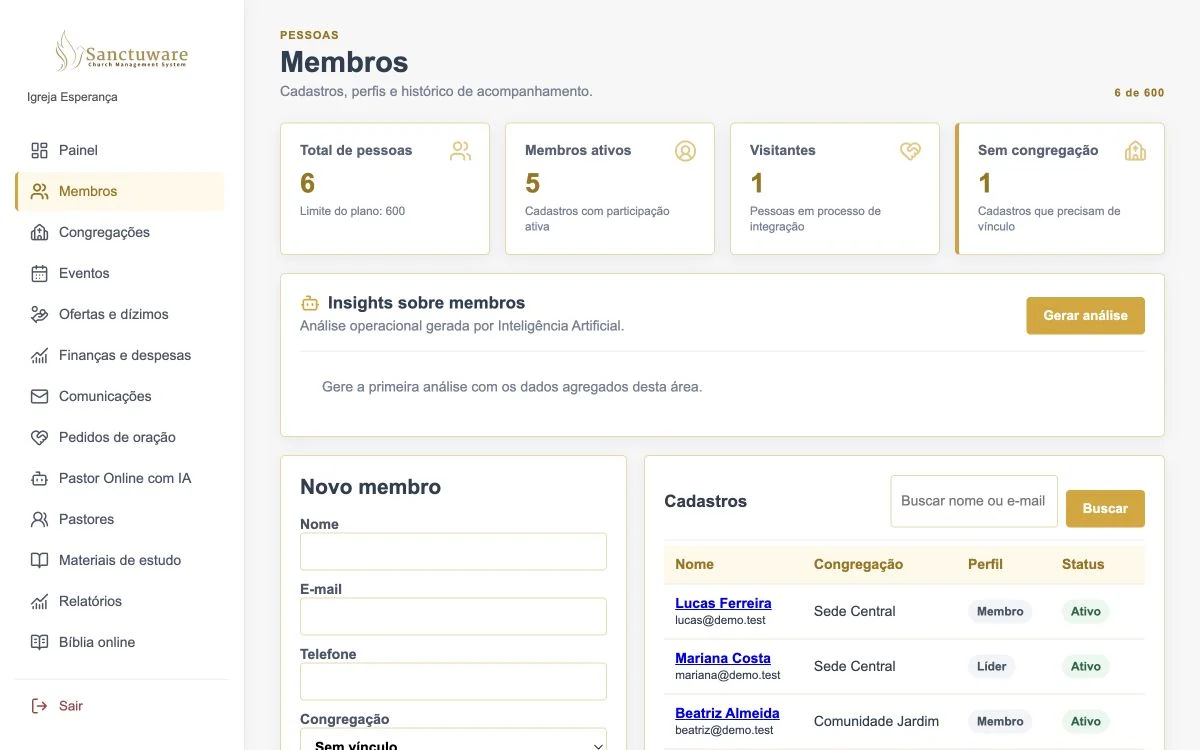Open Finanças e despesas section
The width and height of the screenshot is (1200, 750).
pyautogui.click(x=119, y=355)
